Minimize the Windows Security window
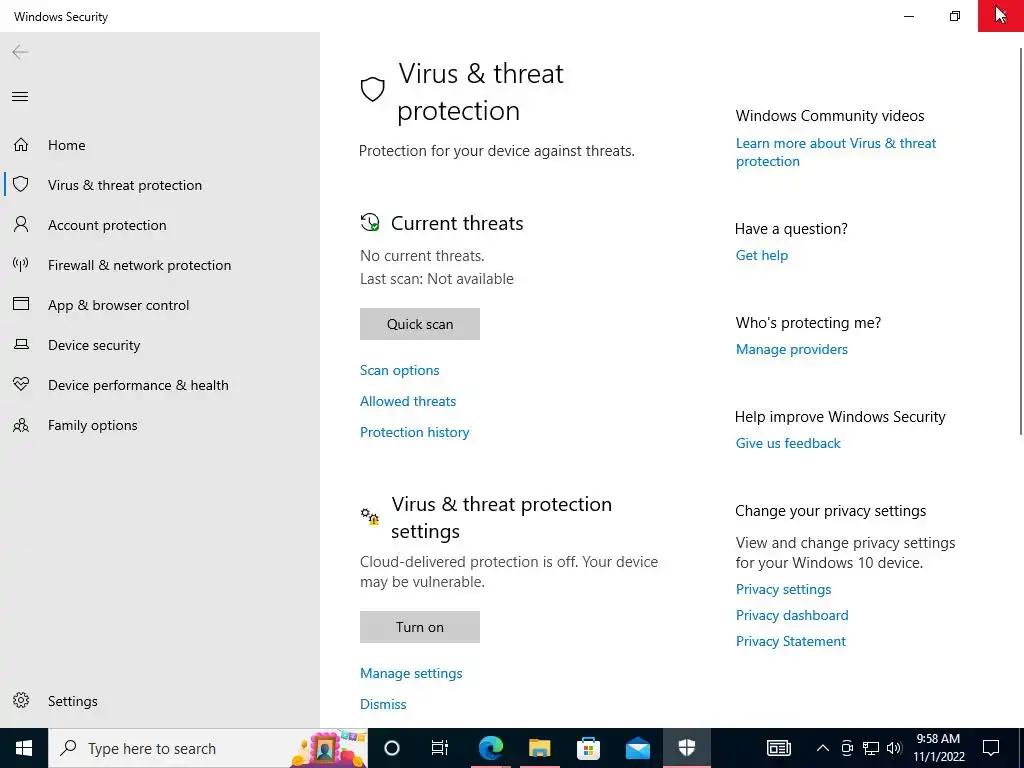 pos(909,16)
